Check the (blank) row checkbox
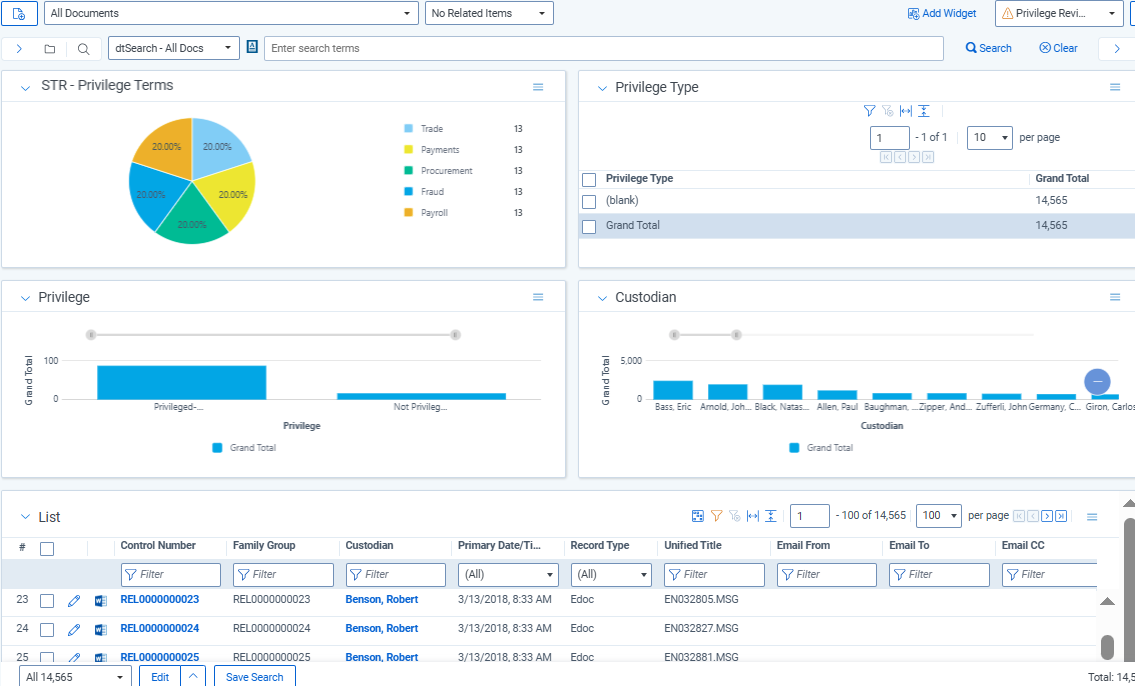 589,202
